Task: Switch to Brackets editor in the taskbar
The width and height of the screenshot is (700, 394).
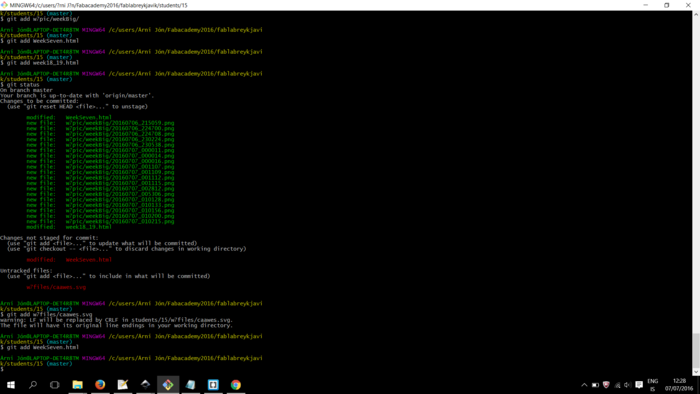Action: (213, 385)
